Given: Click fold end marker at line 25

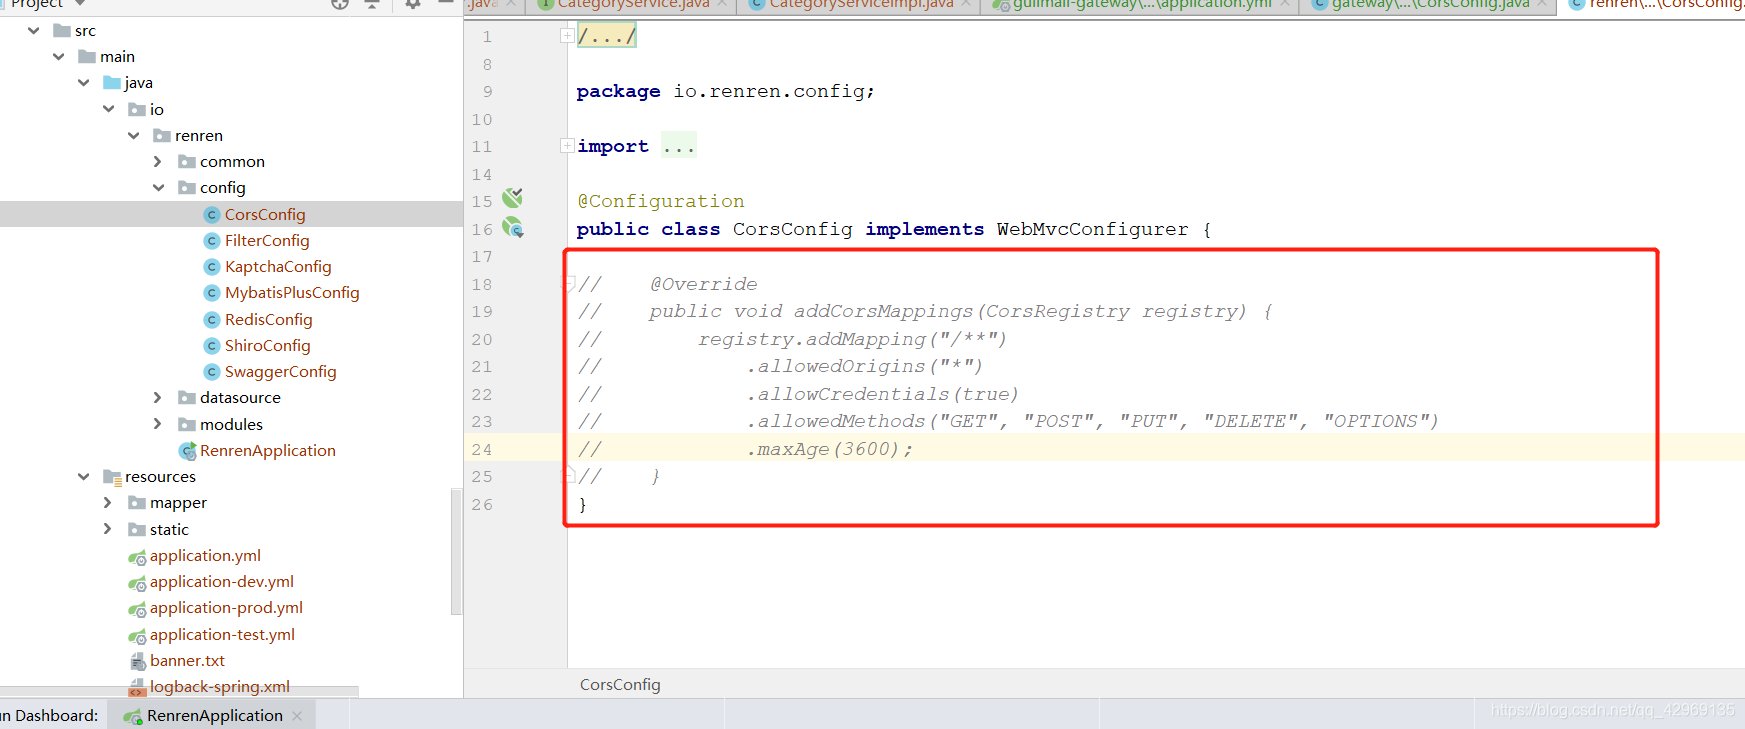Looking at the screenshot, I should click(x=568, y=474).
